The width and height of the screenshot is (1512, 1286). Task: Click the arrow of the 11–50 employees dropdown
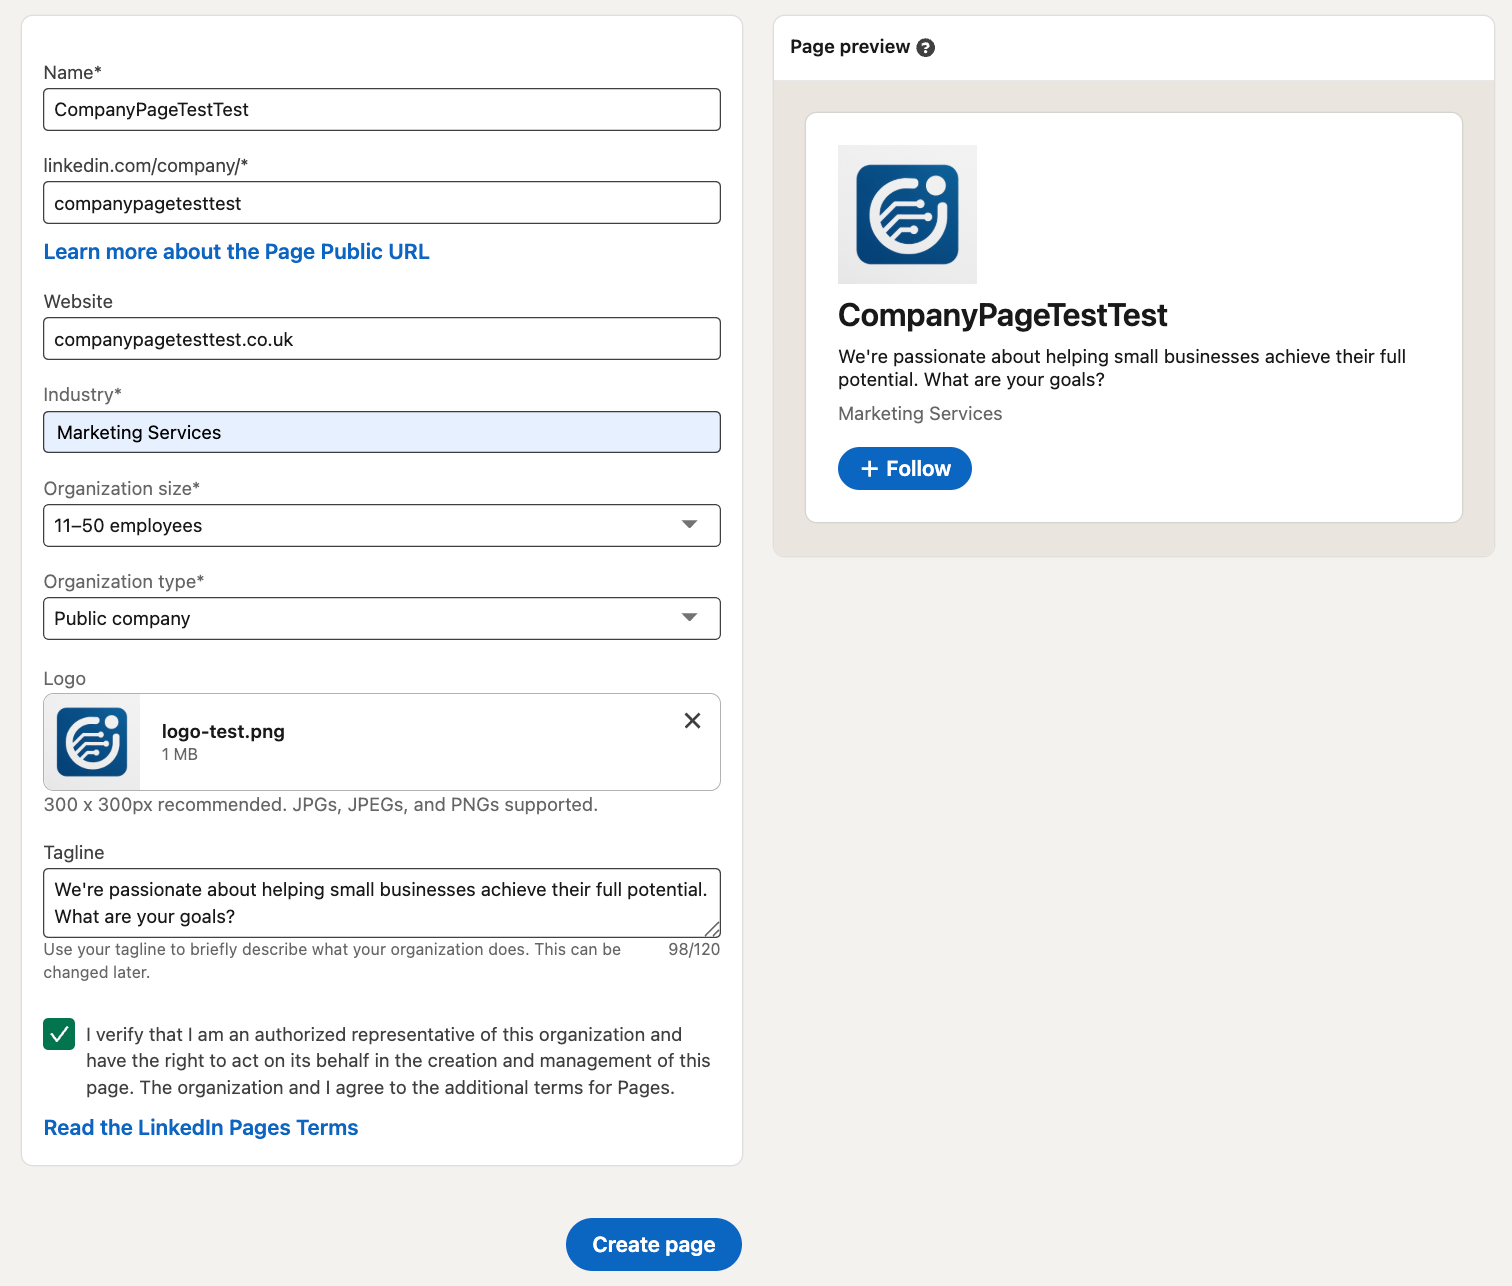coord(689,524)
